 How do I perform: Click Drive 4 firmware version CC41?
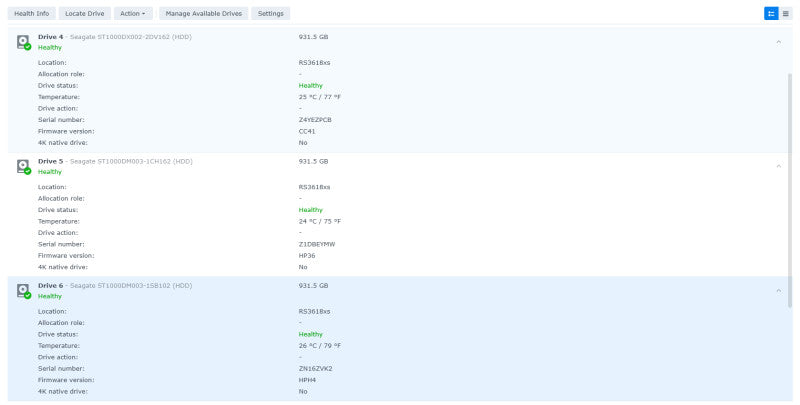click(x=307, y=132)
